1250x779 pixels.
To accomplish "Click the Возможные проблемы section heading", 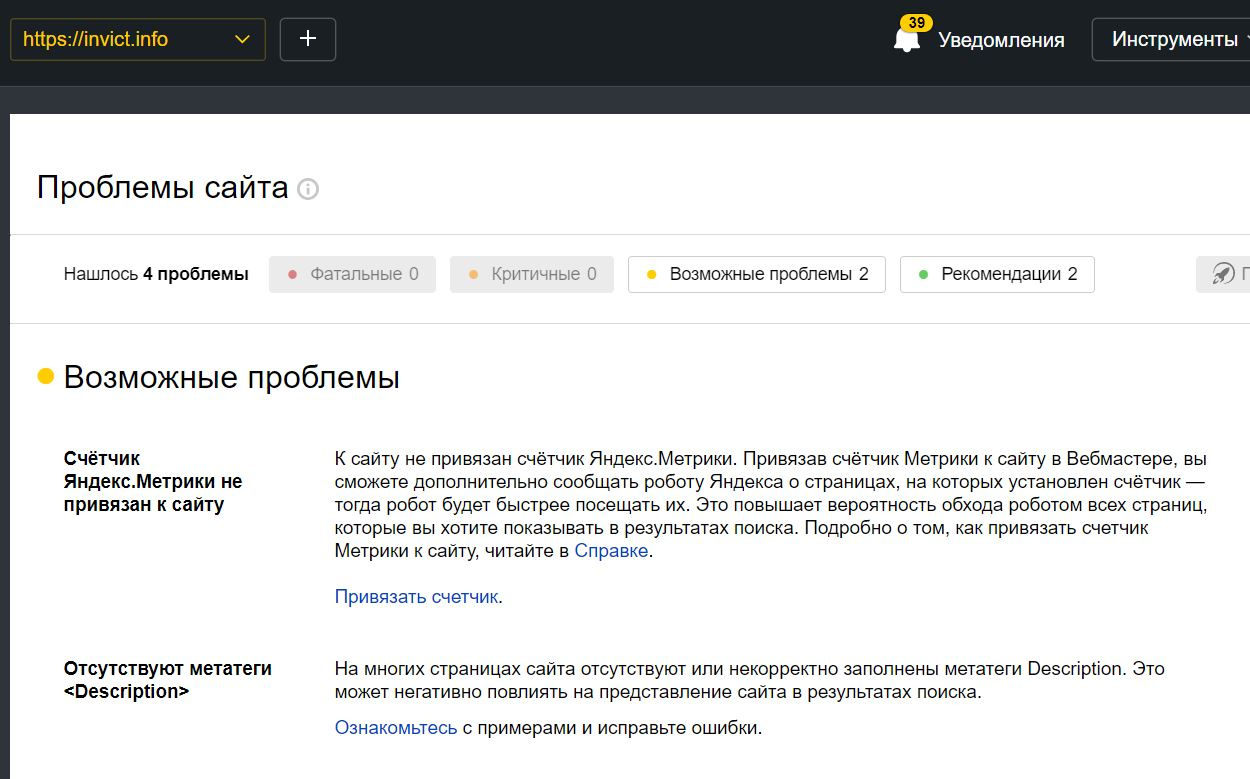I will click(231, 377).
